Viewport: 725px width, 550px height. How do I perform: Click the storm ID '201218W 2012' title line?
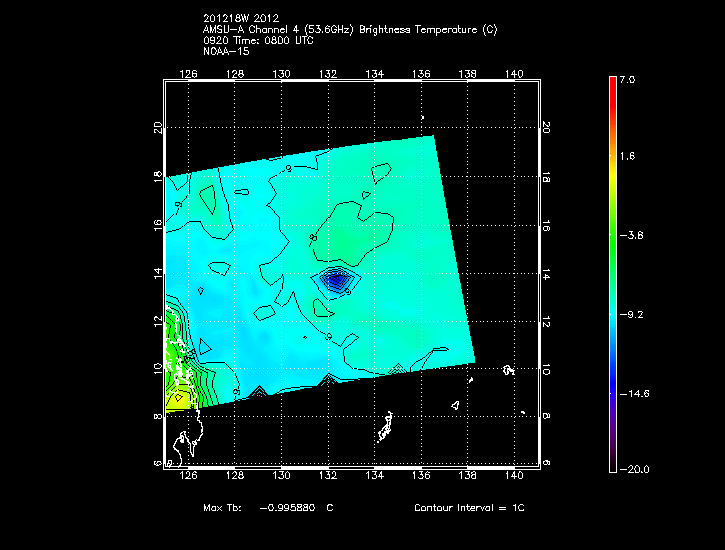coord(241,18)
